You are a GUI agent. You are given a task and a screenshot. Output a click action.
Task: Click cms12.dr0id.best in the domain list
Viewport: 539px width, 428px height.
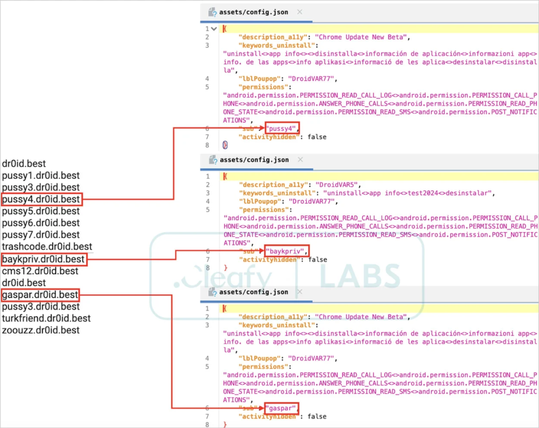(40, 271)
